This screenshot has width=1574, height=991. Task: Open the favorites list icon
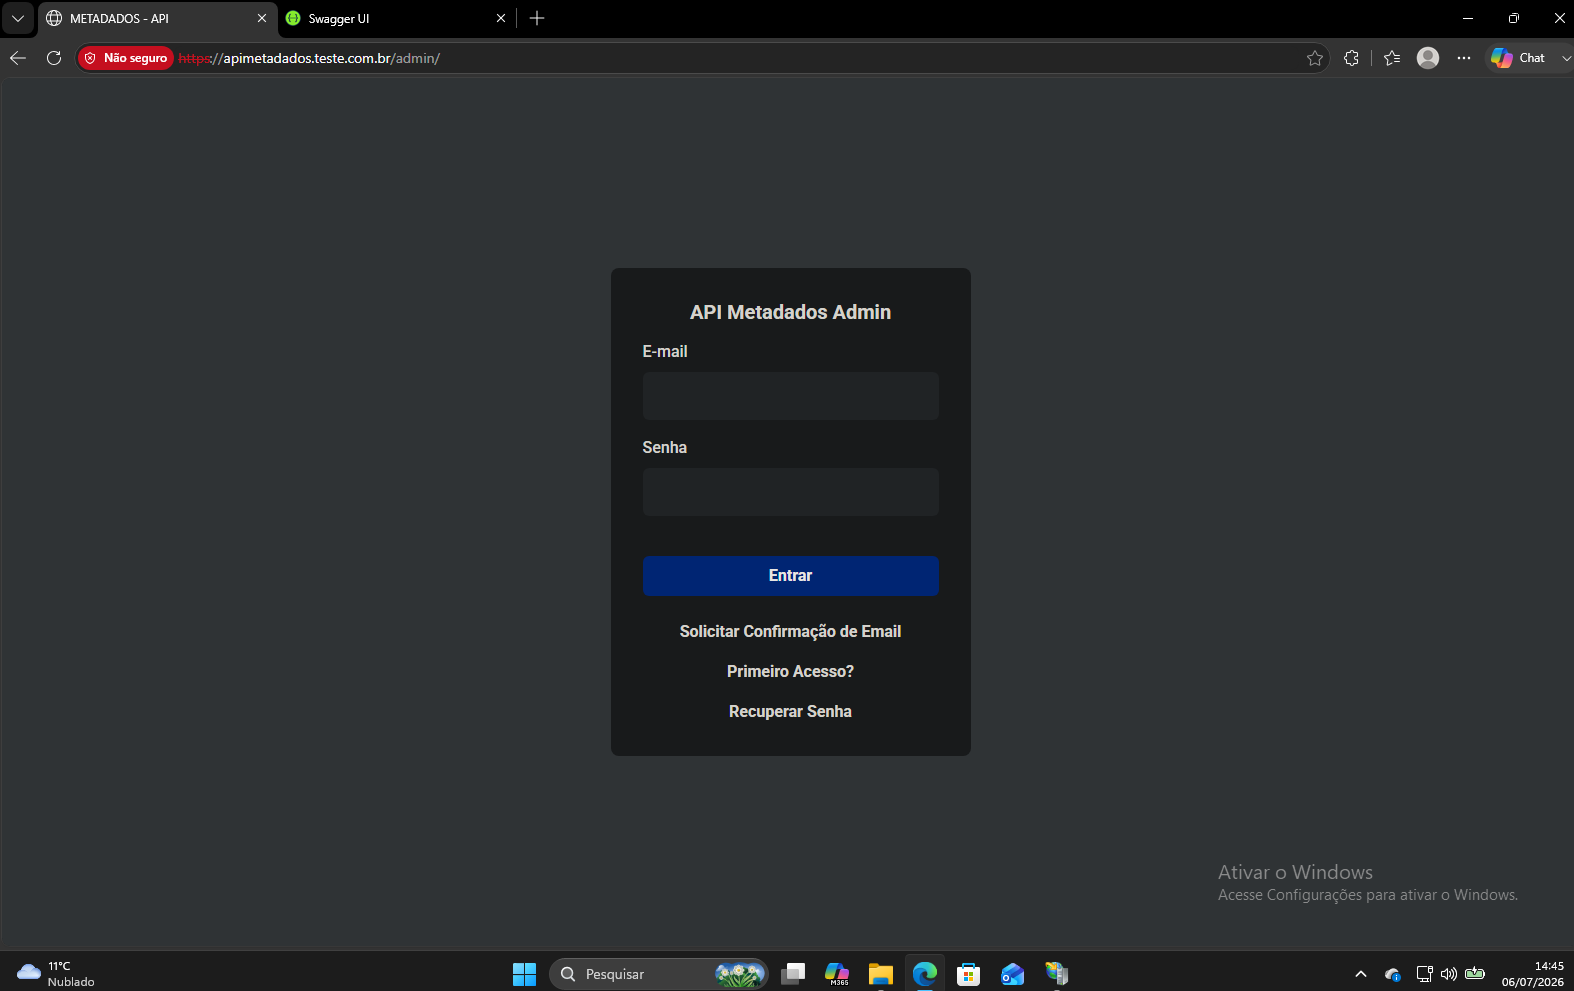pyautogui.click(x=1392, y=58)
